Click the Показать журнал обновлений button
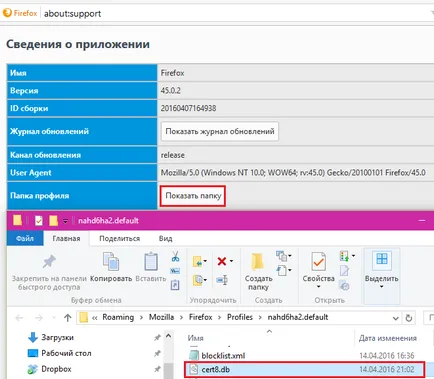This screenshot has width=434, height=379. pos(220,131)
